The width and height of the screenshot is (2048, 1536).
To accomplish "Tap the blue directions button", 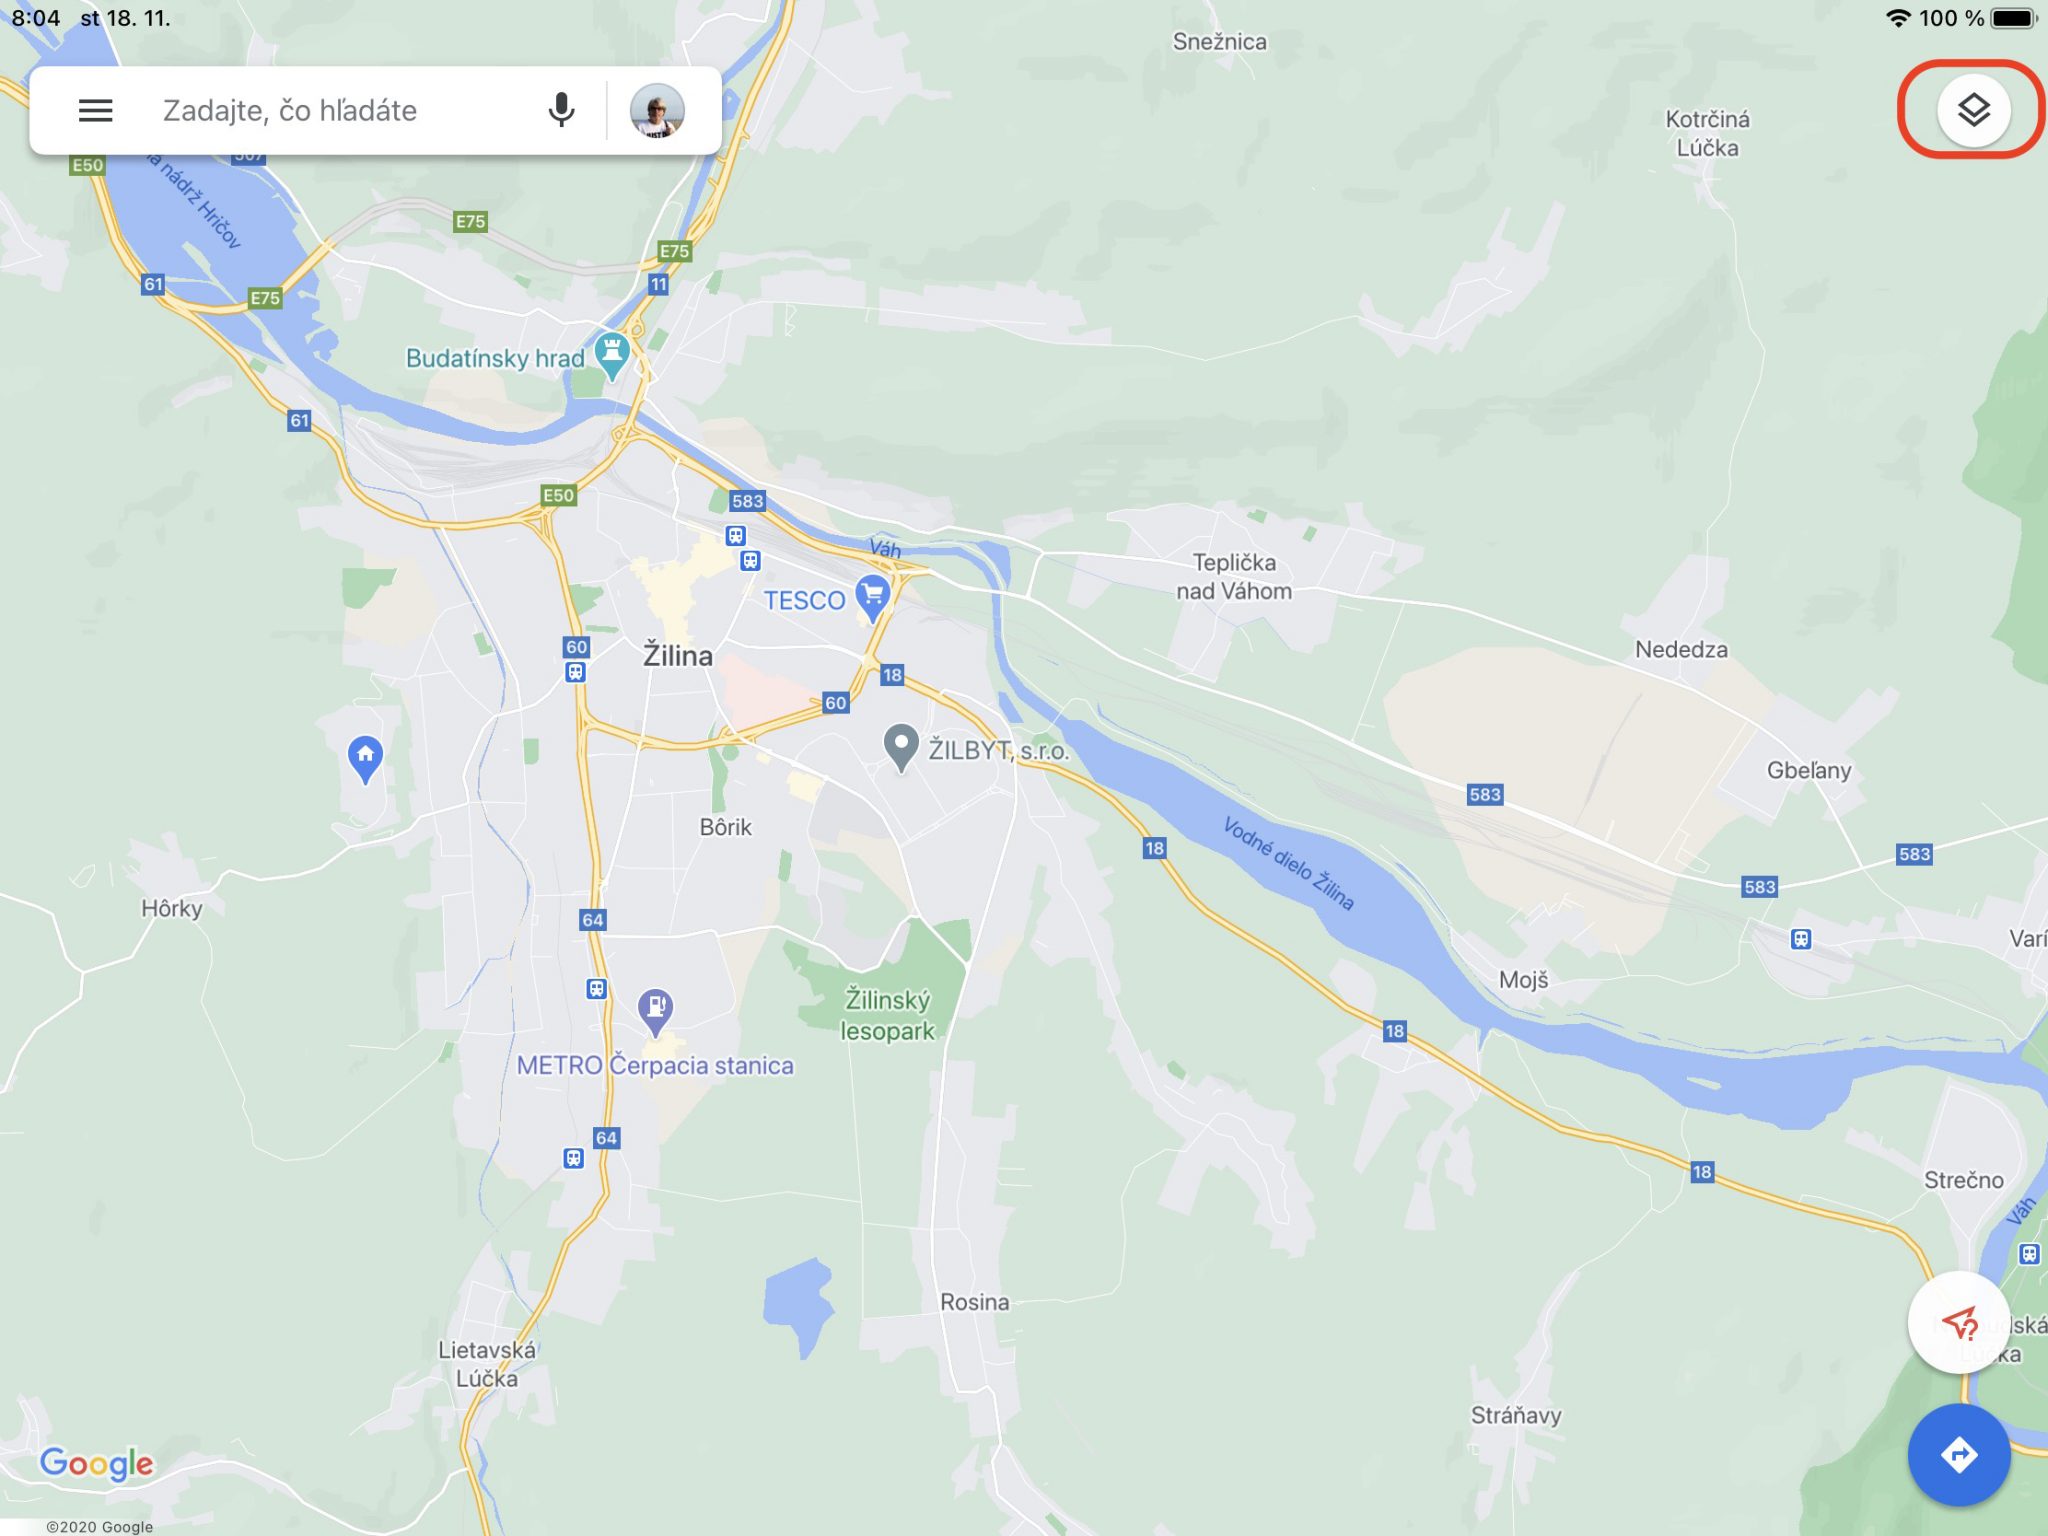I will (1958, 1454).
